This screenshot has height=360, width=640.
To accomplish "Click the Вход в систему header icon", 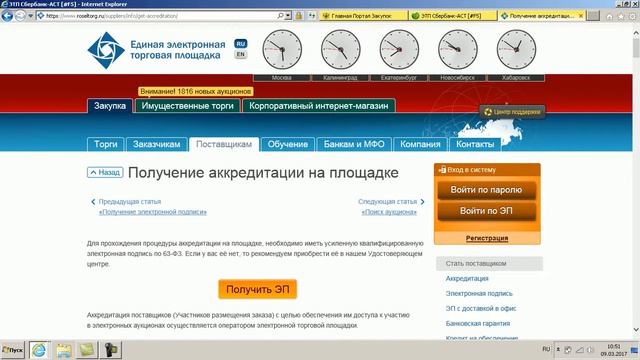I will pyautogui.click(x=442, y=169).
